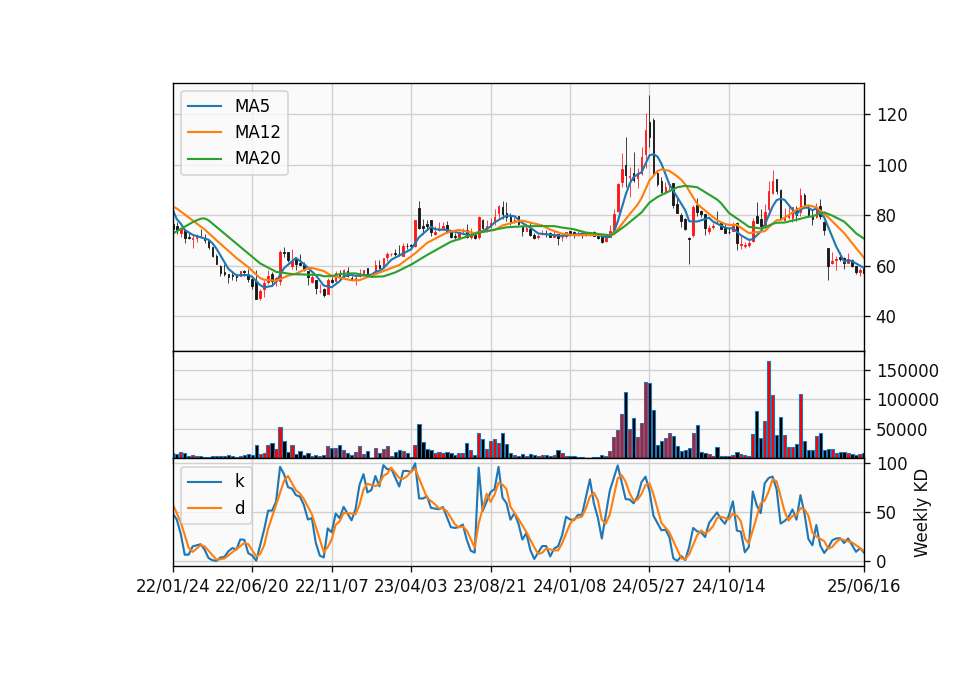Viewport: 960px width, 690px height.
Task: Click the 50 tick on KD axis
Action: tap(887, 513)
